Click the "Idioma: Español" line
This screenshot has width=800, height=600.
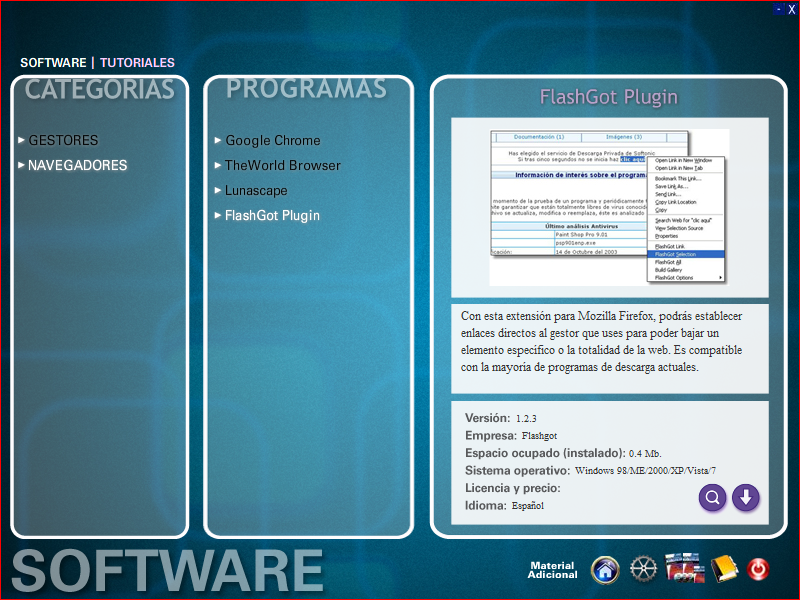point(504,506)
